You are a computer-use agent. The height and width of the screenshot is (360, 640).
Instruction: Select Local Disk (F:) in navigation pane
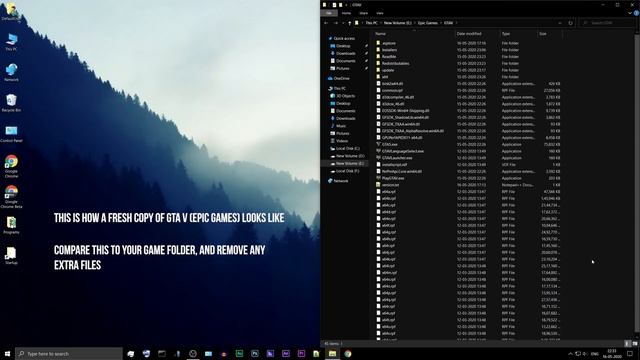click(x=347, y=171)
